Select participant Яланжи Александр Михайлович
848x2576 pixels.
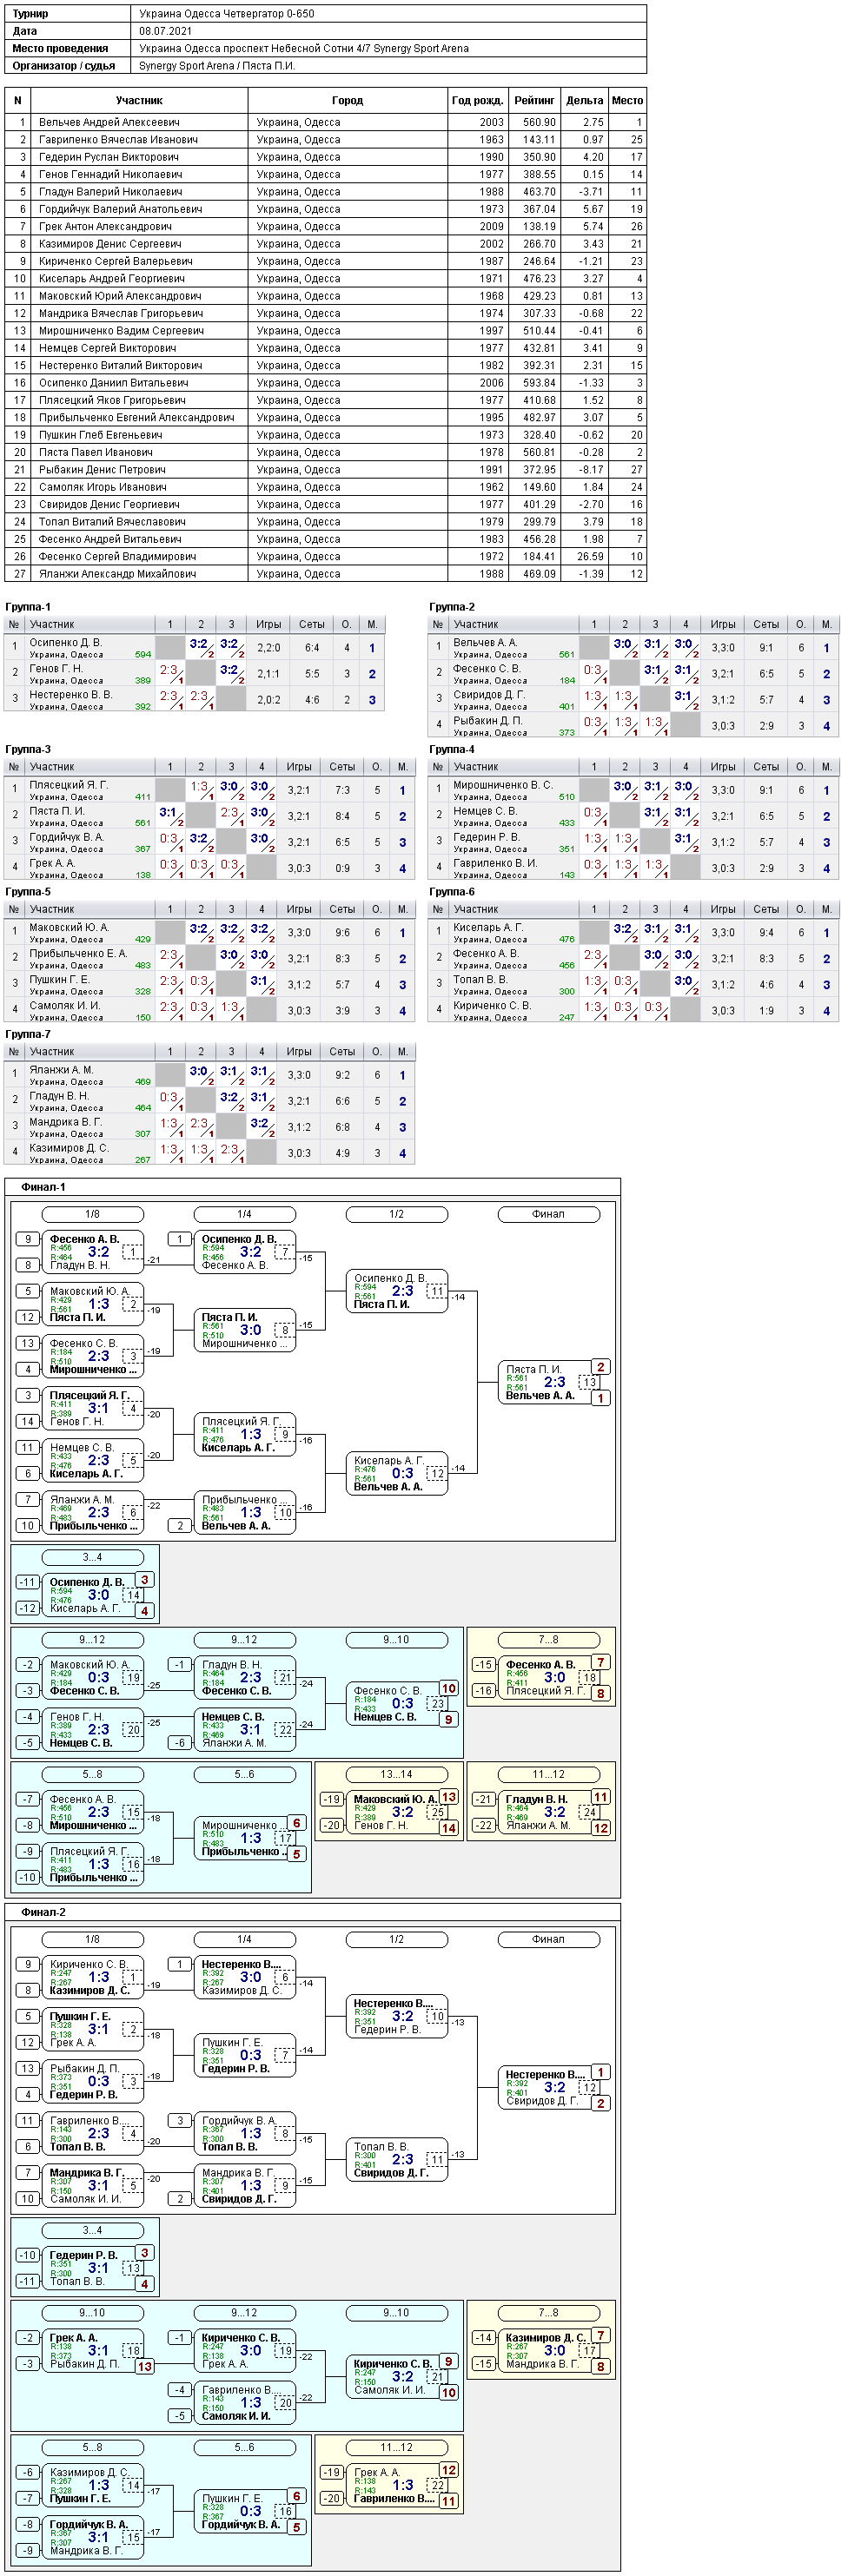point(117,574)
